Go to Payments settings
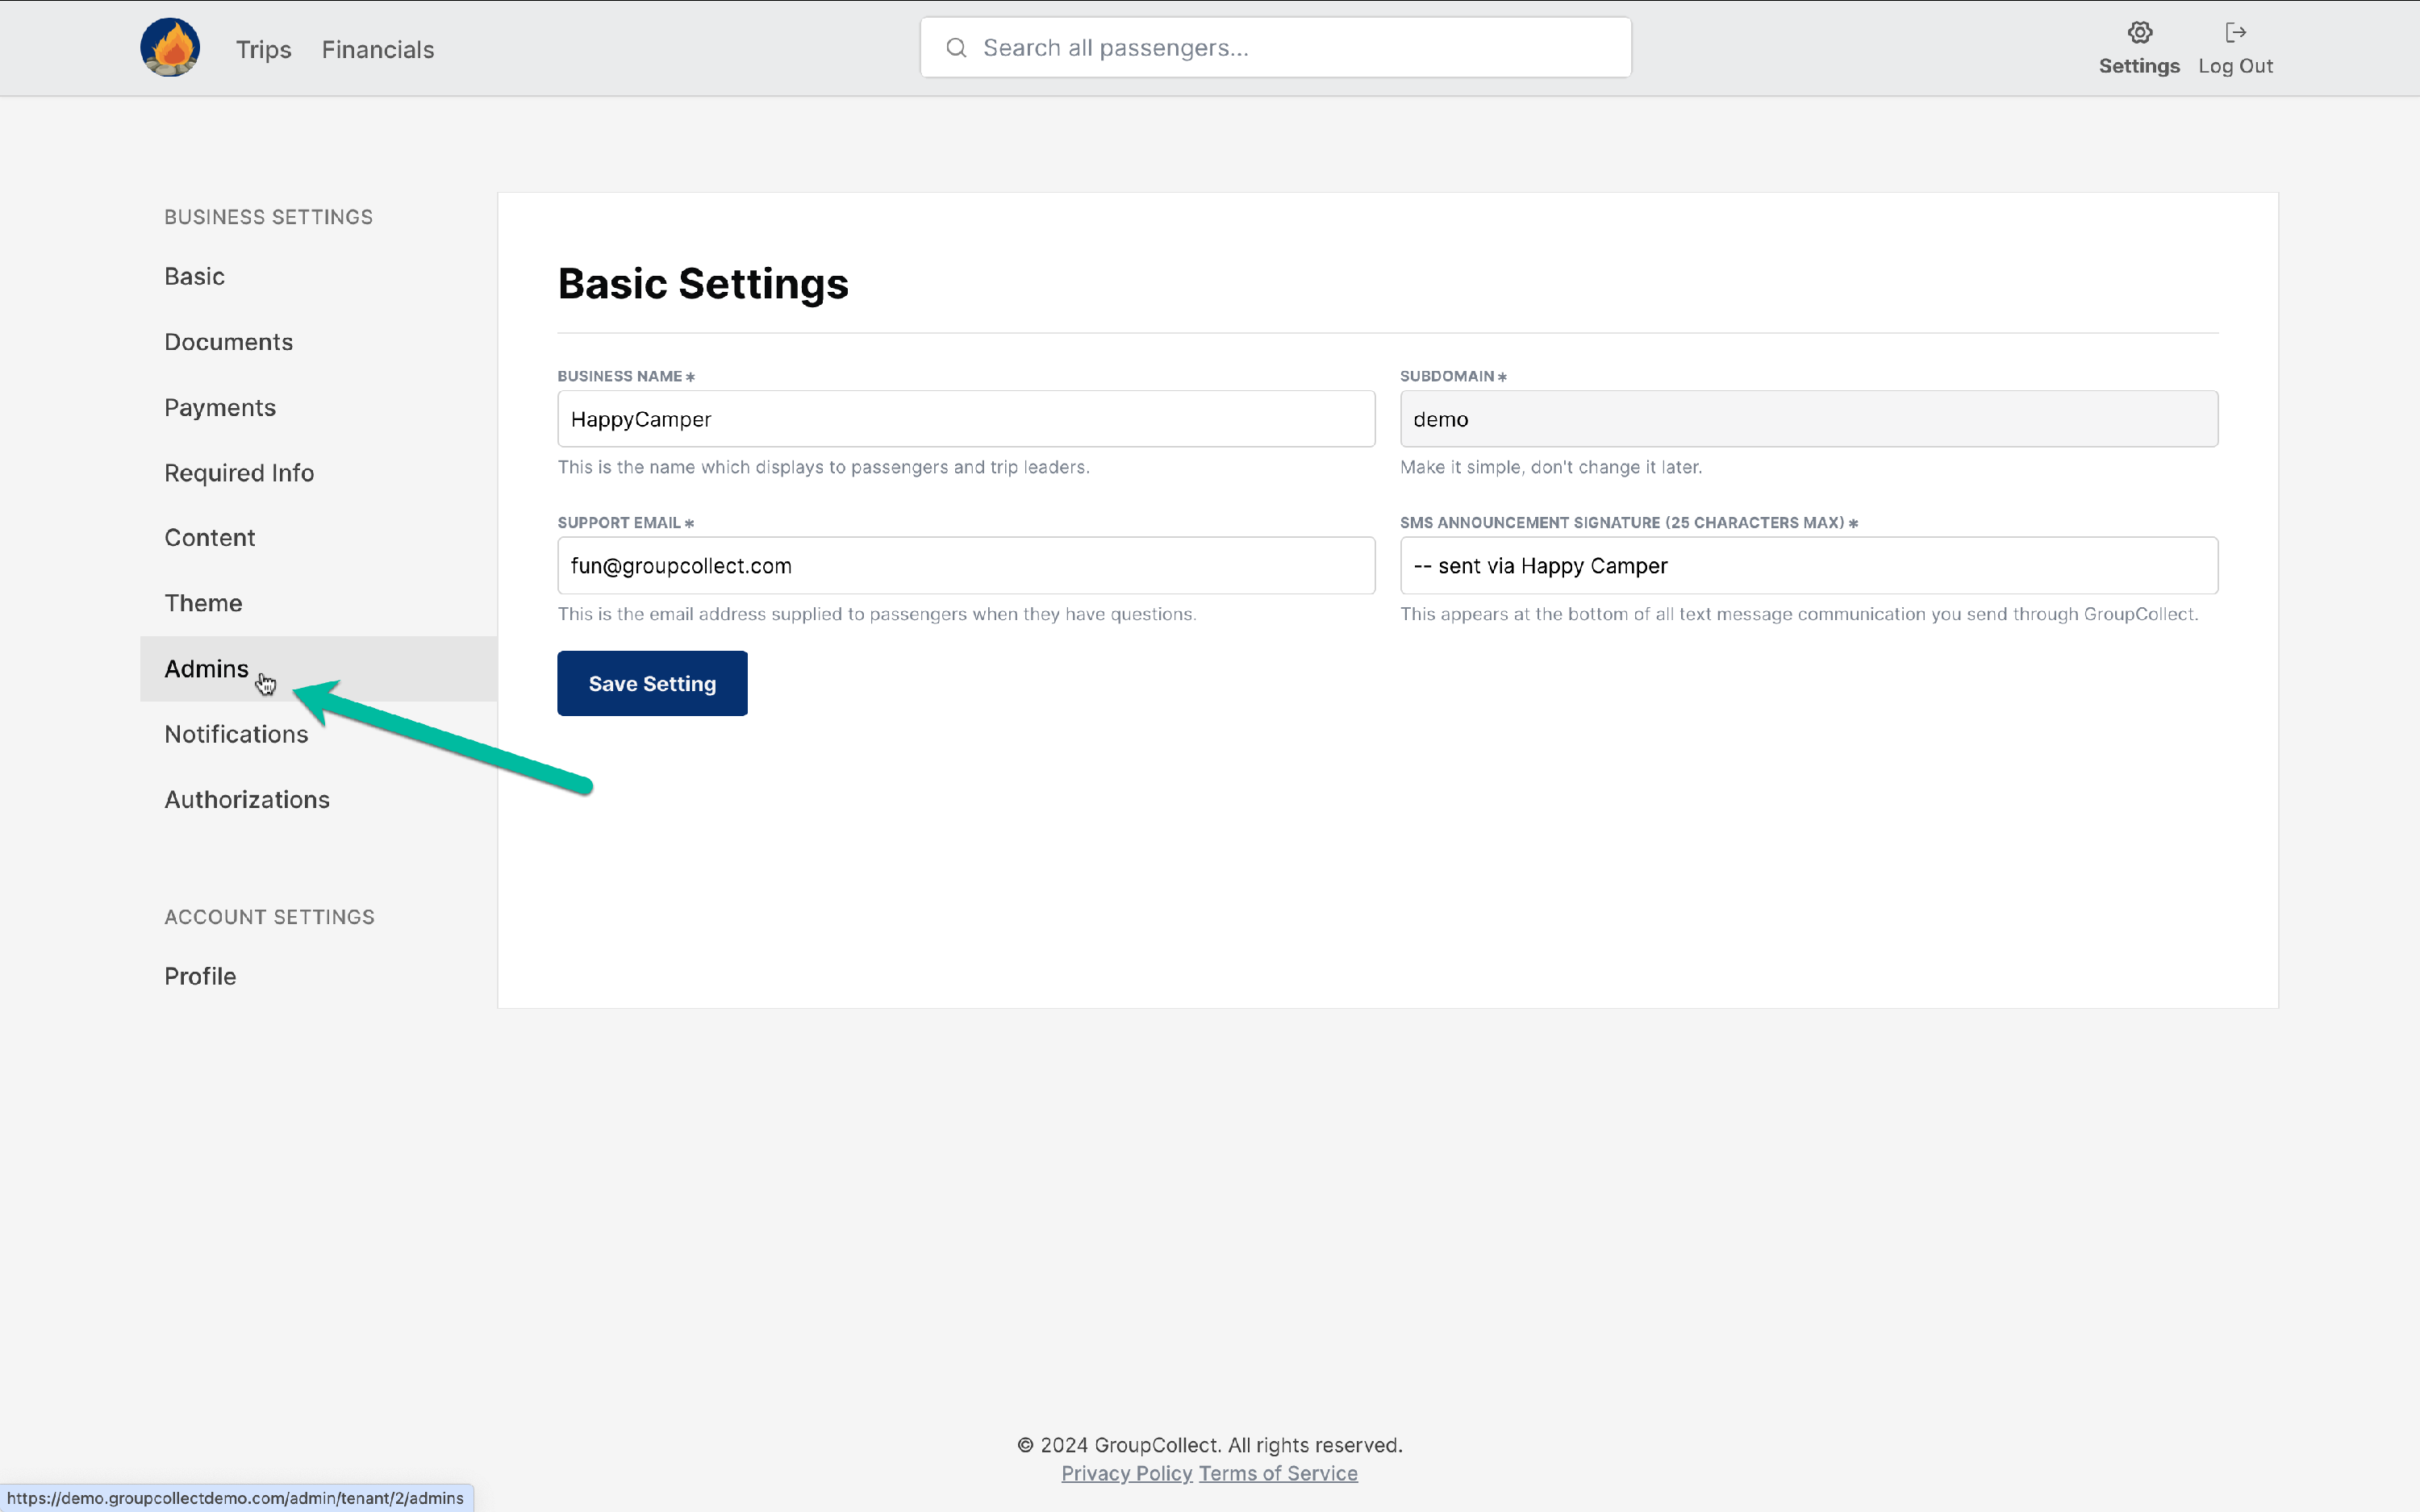Viewport: 2420px width, 1512px height. (219, 407)
